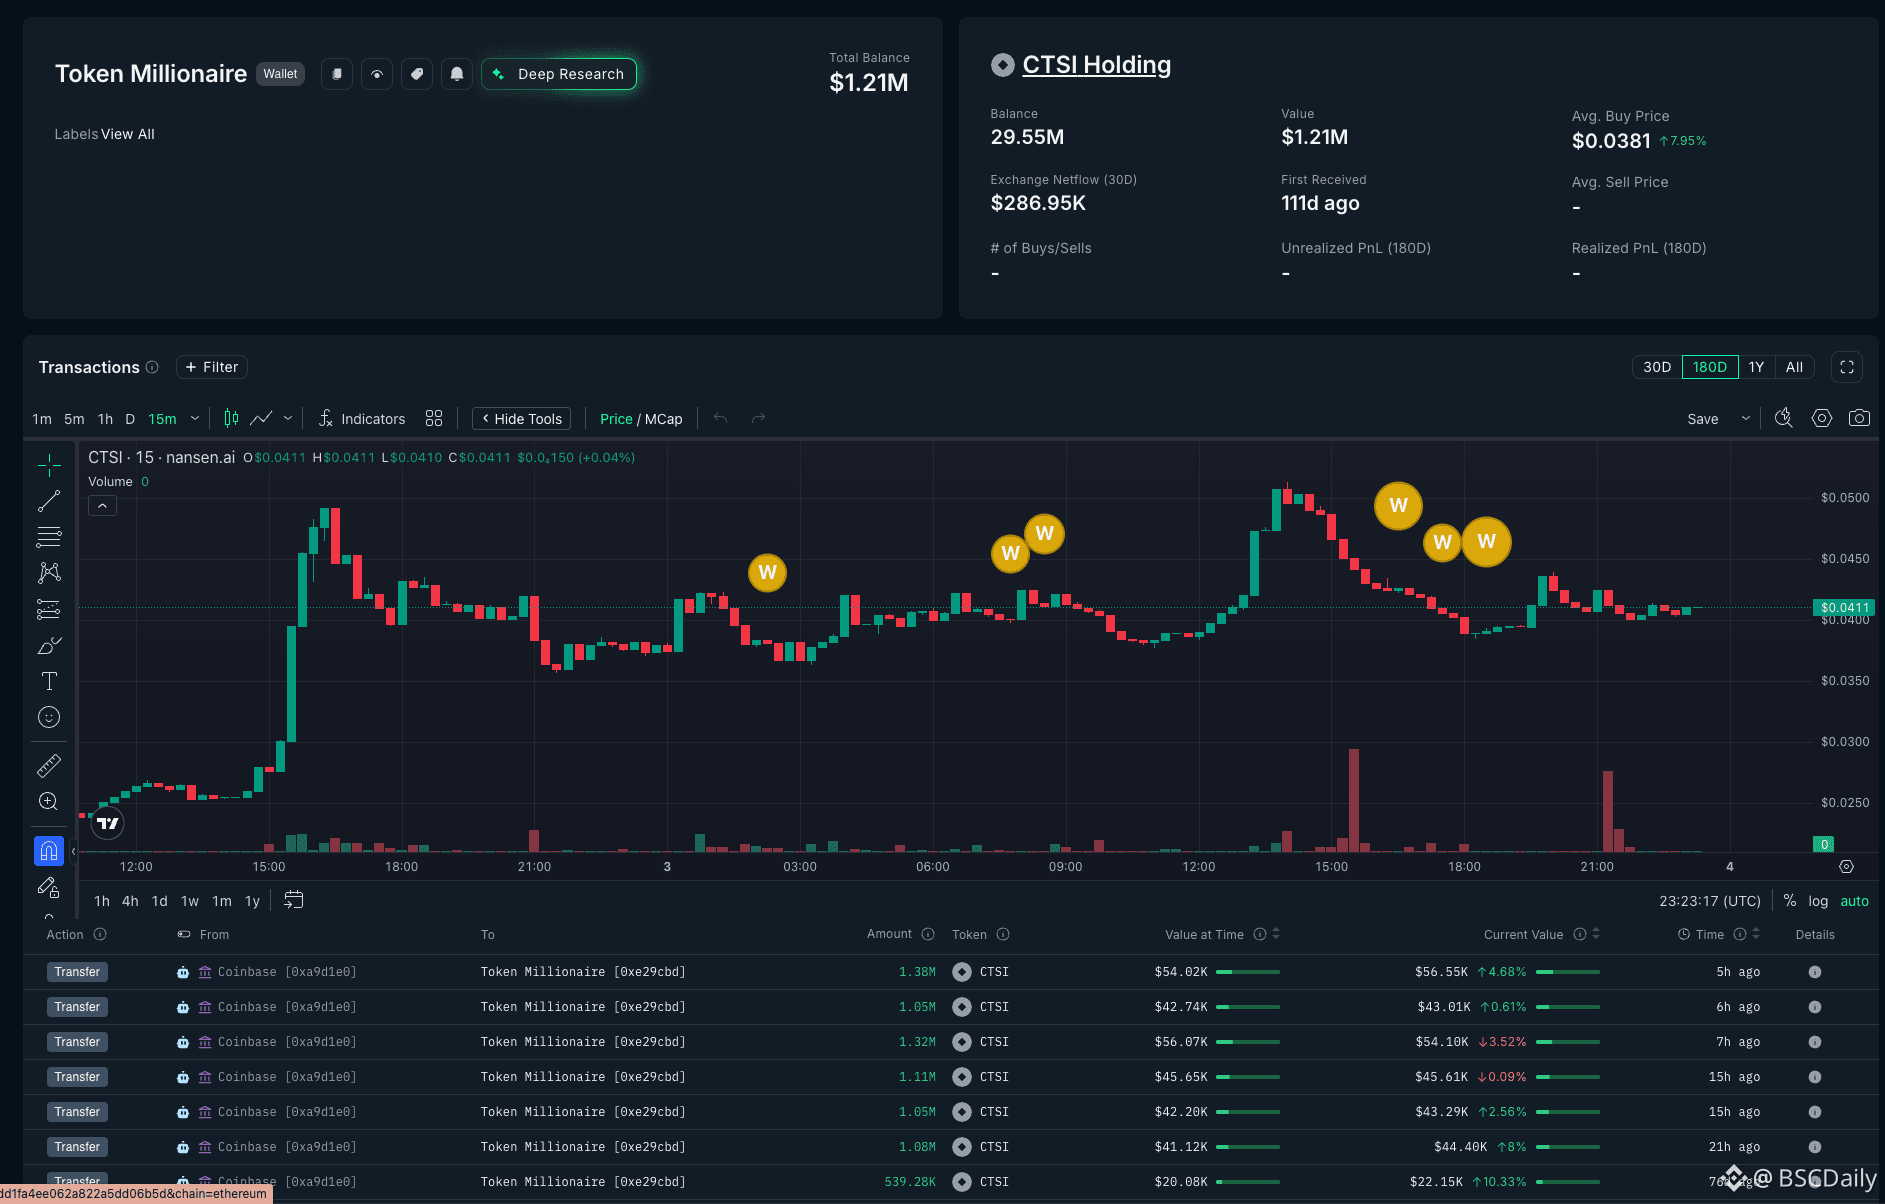The image size is (1885, 1204).
Task: Open the Save dropdown arrow
Action: point(1746,418)
